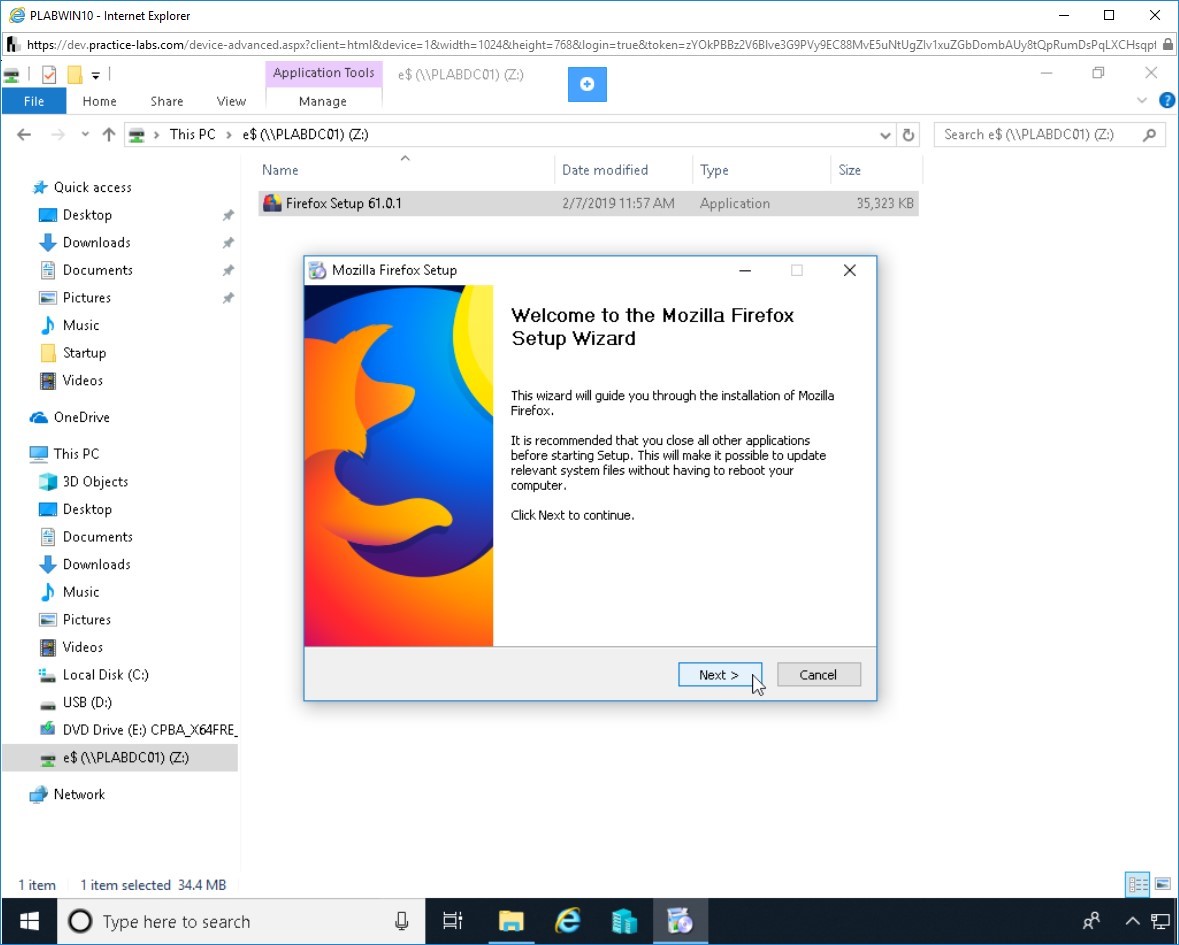
Task: Open Network in the navigation pane
Action: point(79,794)
